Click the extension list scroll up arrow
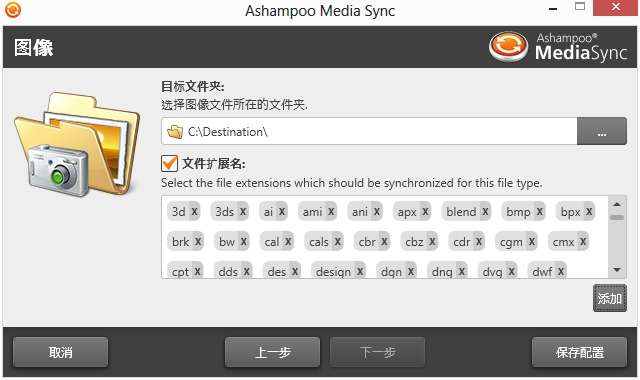Image resolution: width=640 pixels, height=380 pixels. click(617, 204)
